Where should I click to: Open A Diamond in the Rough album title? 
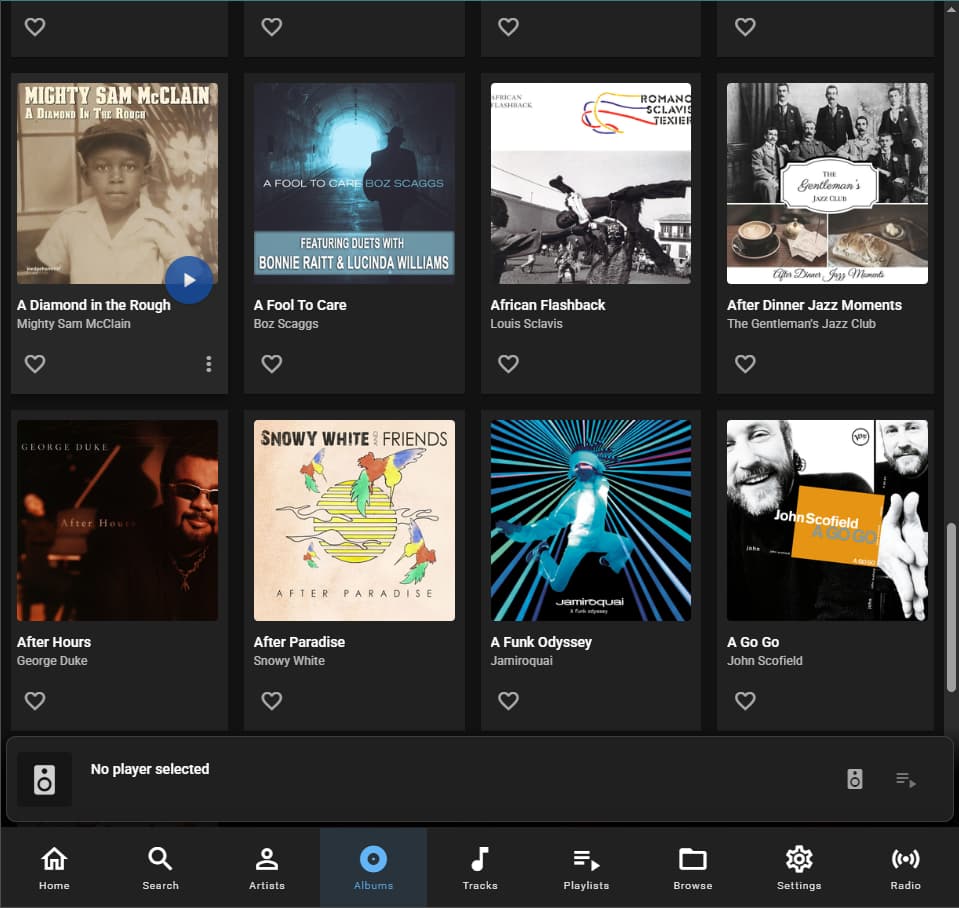94,305
